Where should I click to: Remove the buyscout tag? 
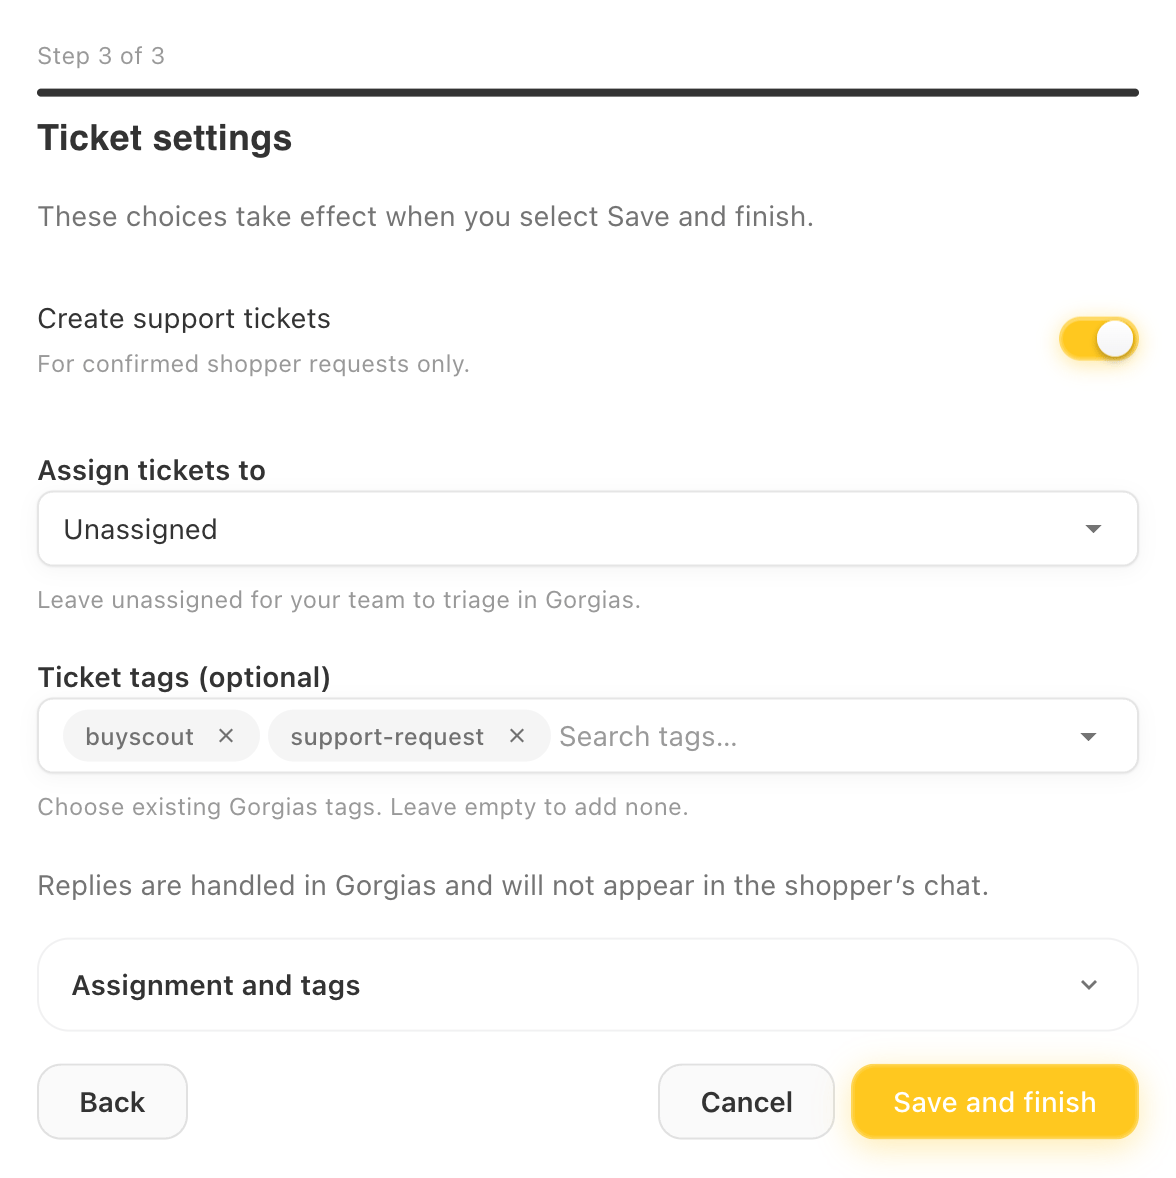225,736
